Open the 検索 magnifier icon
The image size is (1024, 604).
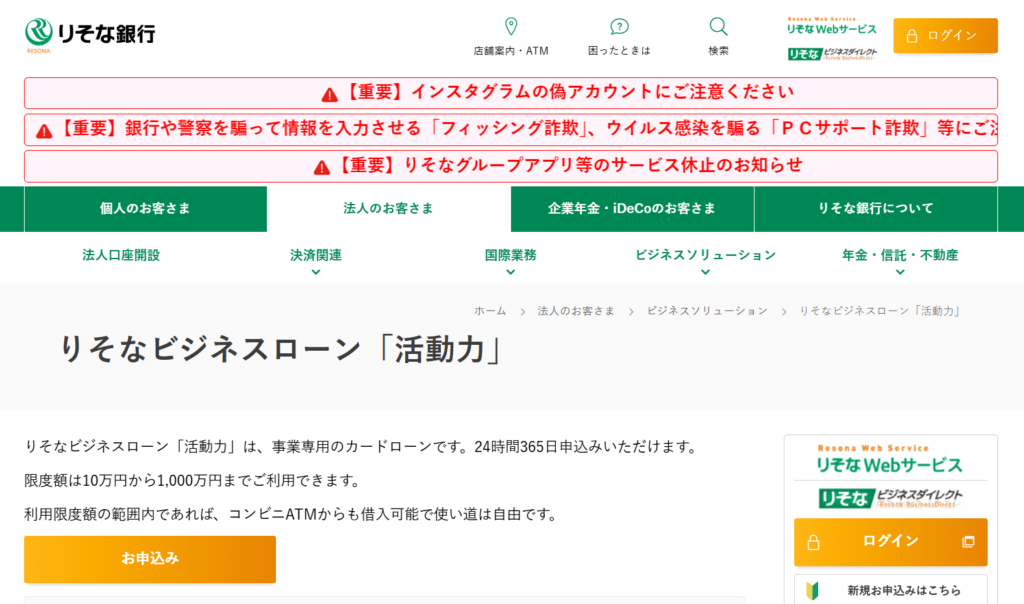718,27
